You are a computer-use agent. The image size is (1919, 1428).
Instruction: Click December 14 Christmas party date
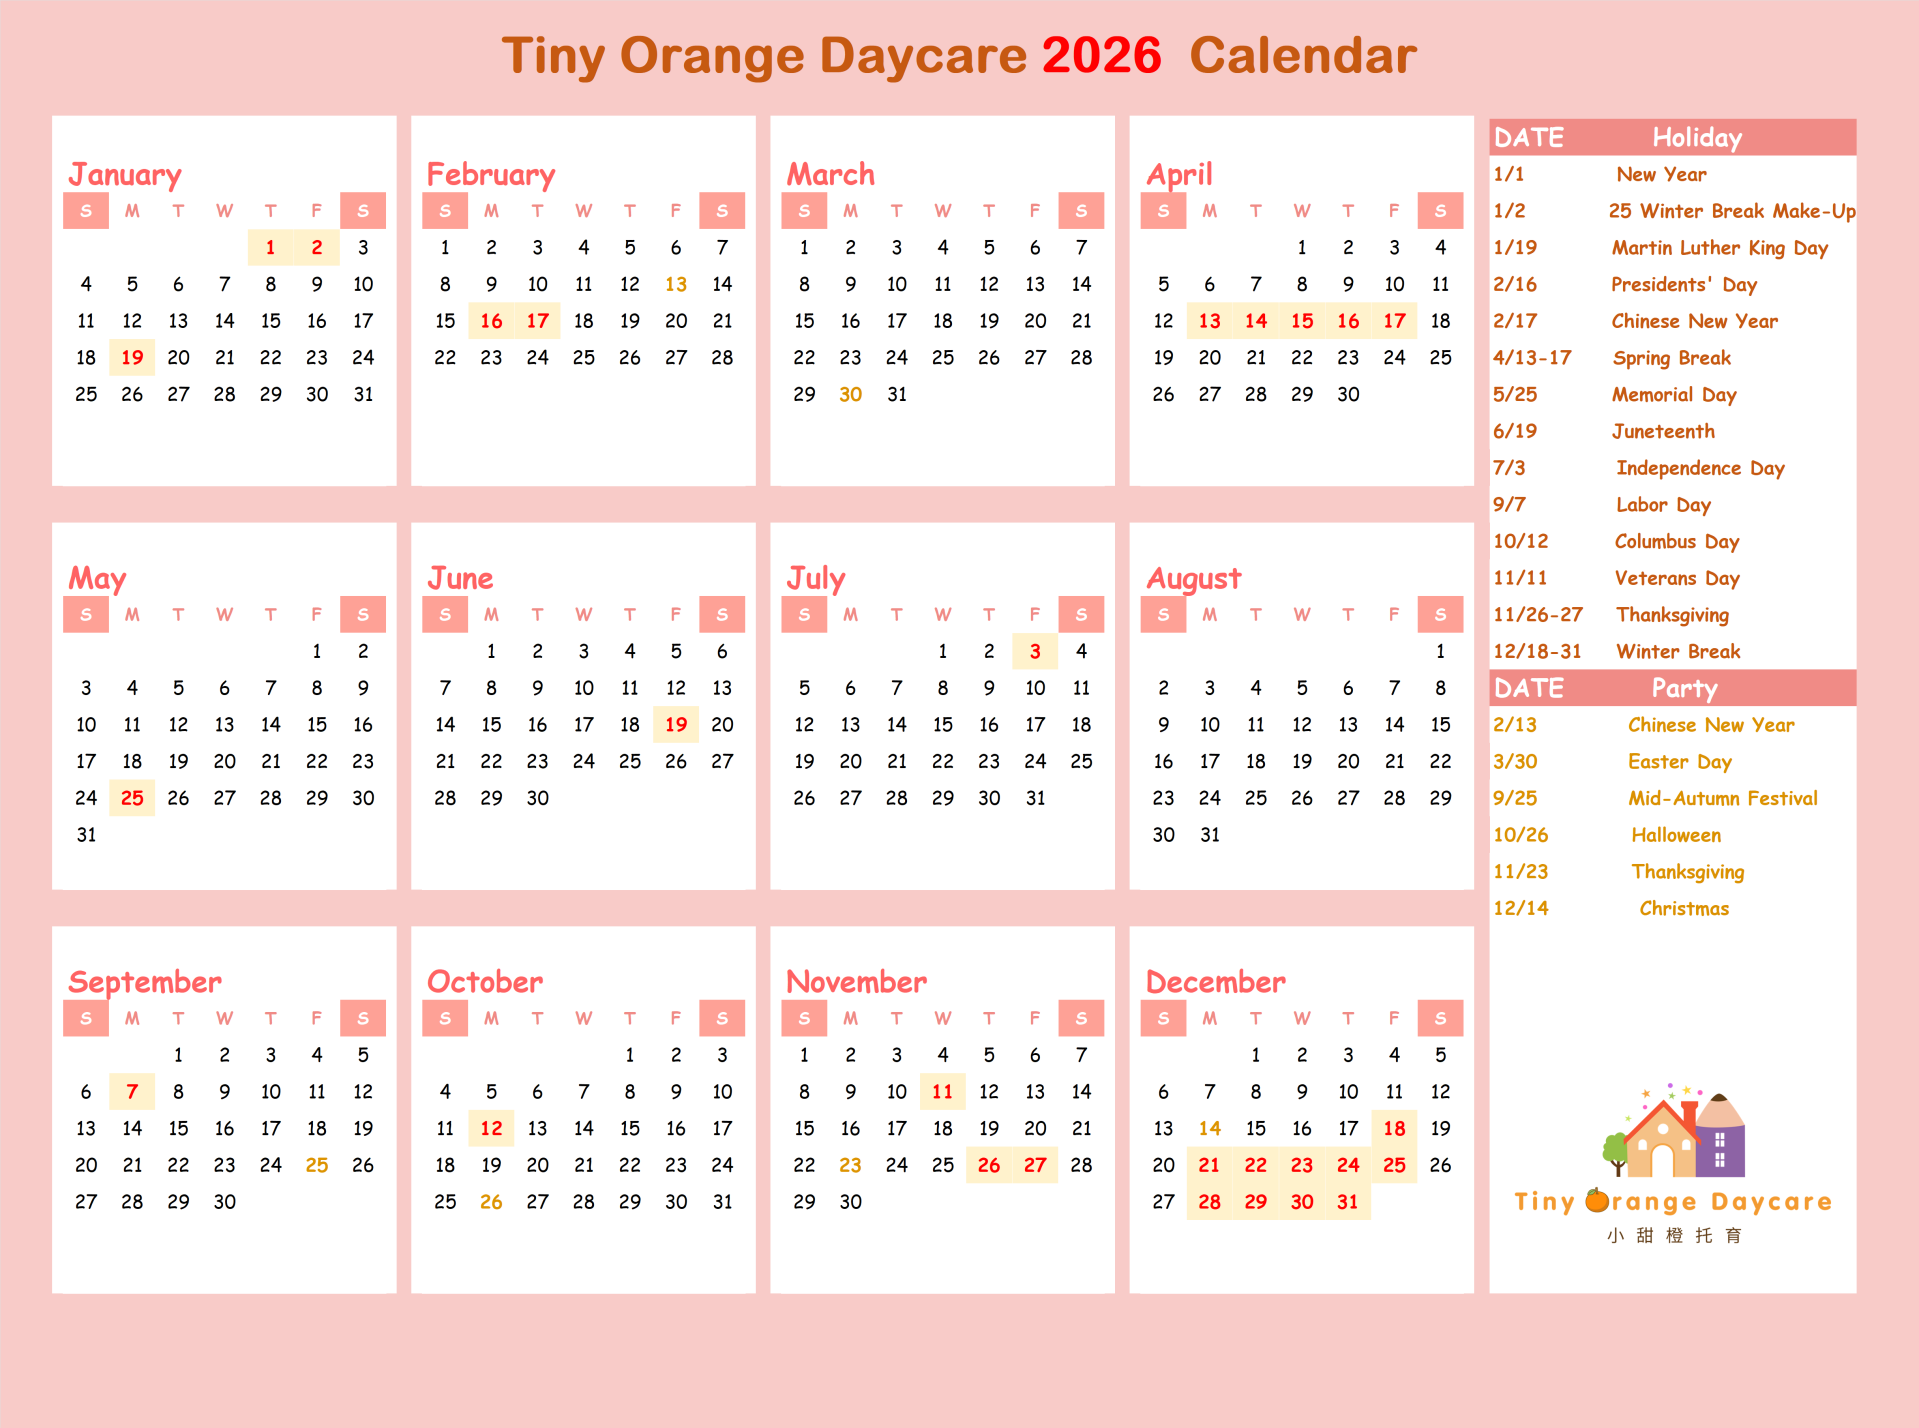tap(1209, 1129)
